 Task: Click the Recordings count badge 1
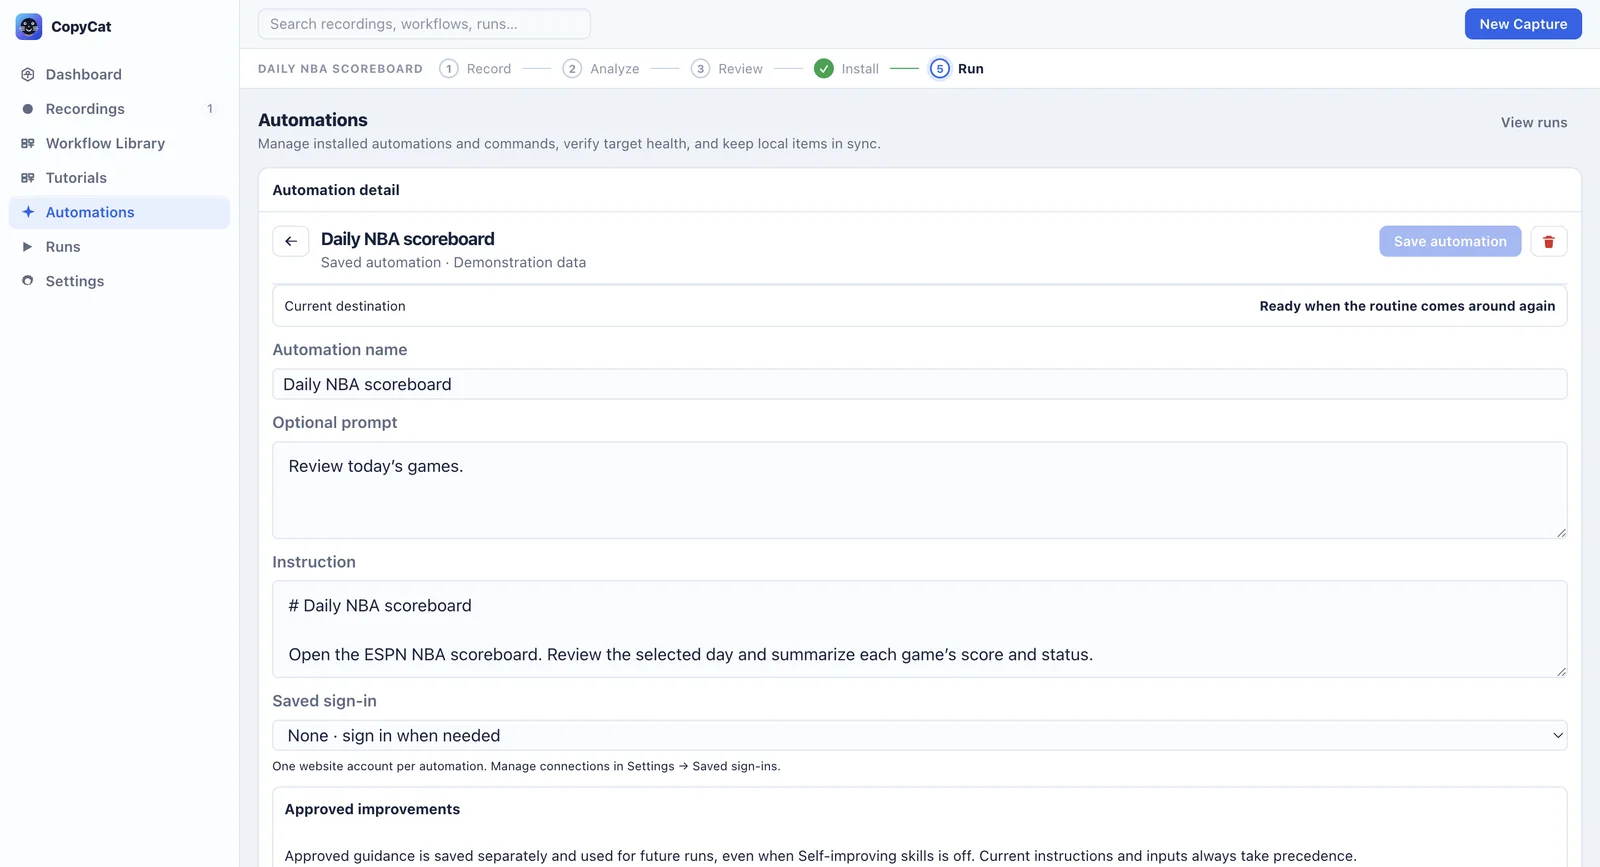click(210, 109)
